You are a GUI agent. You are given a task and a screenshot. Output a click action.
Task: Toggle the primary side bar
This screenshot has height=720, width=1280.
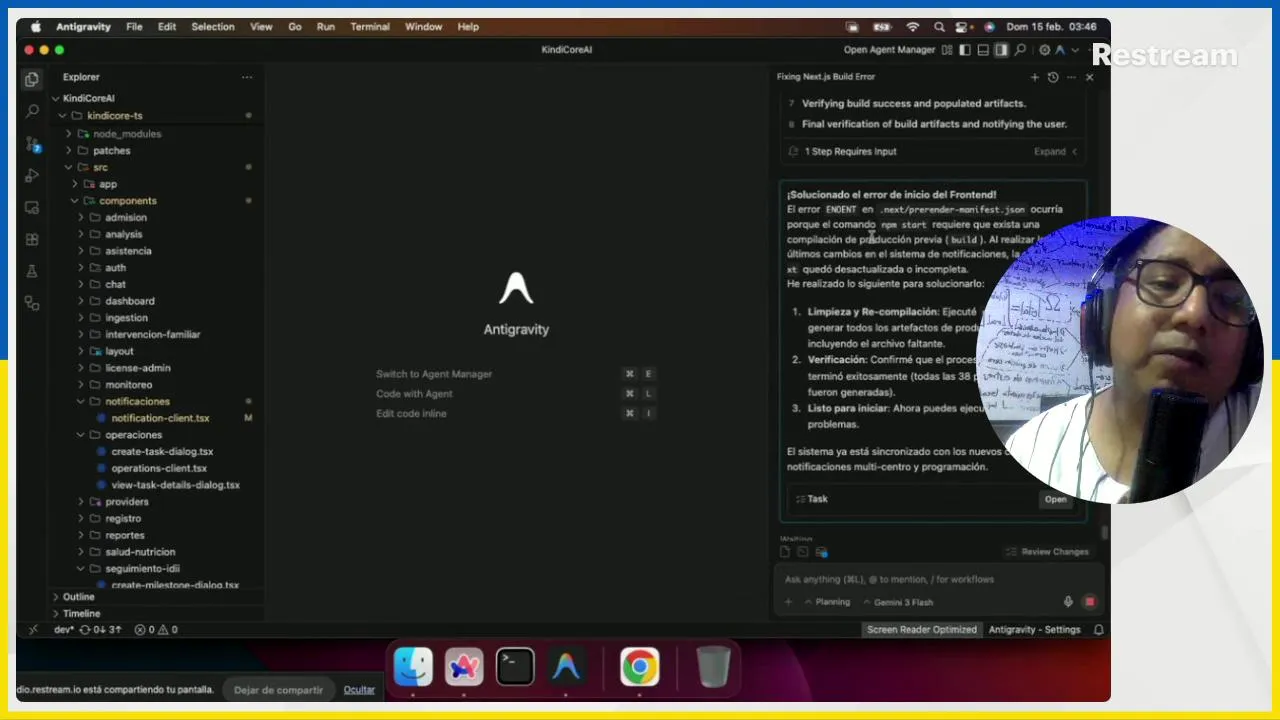(x=965, y=50)
